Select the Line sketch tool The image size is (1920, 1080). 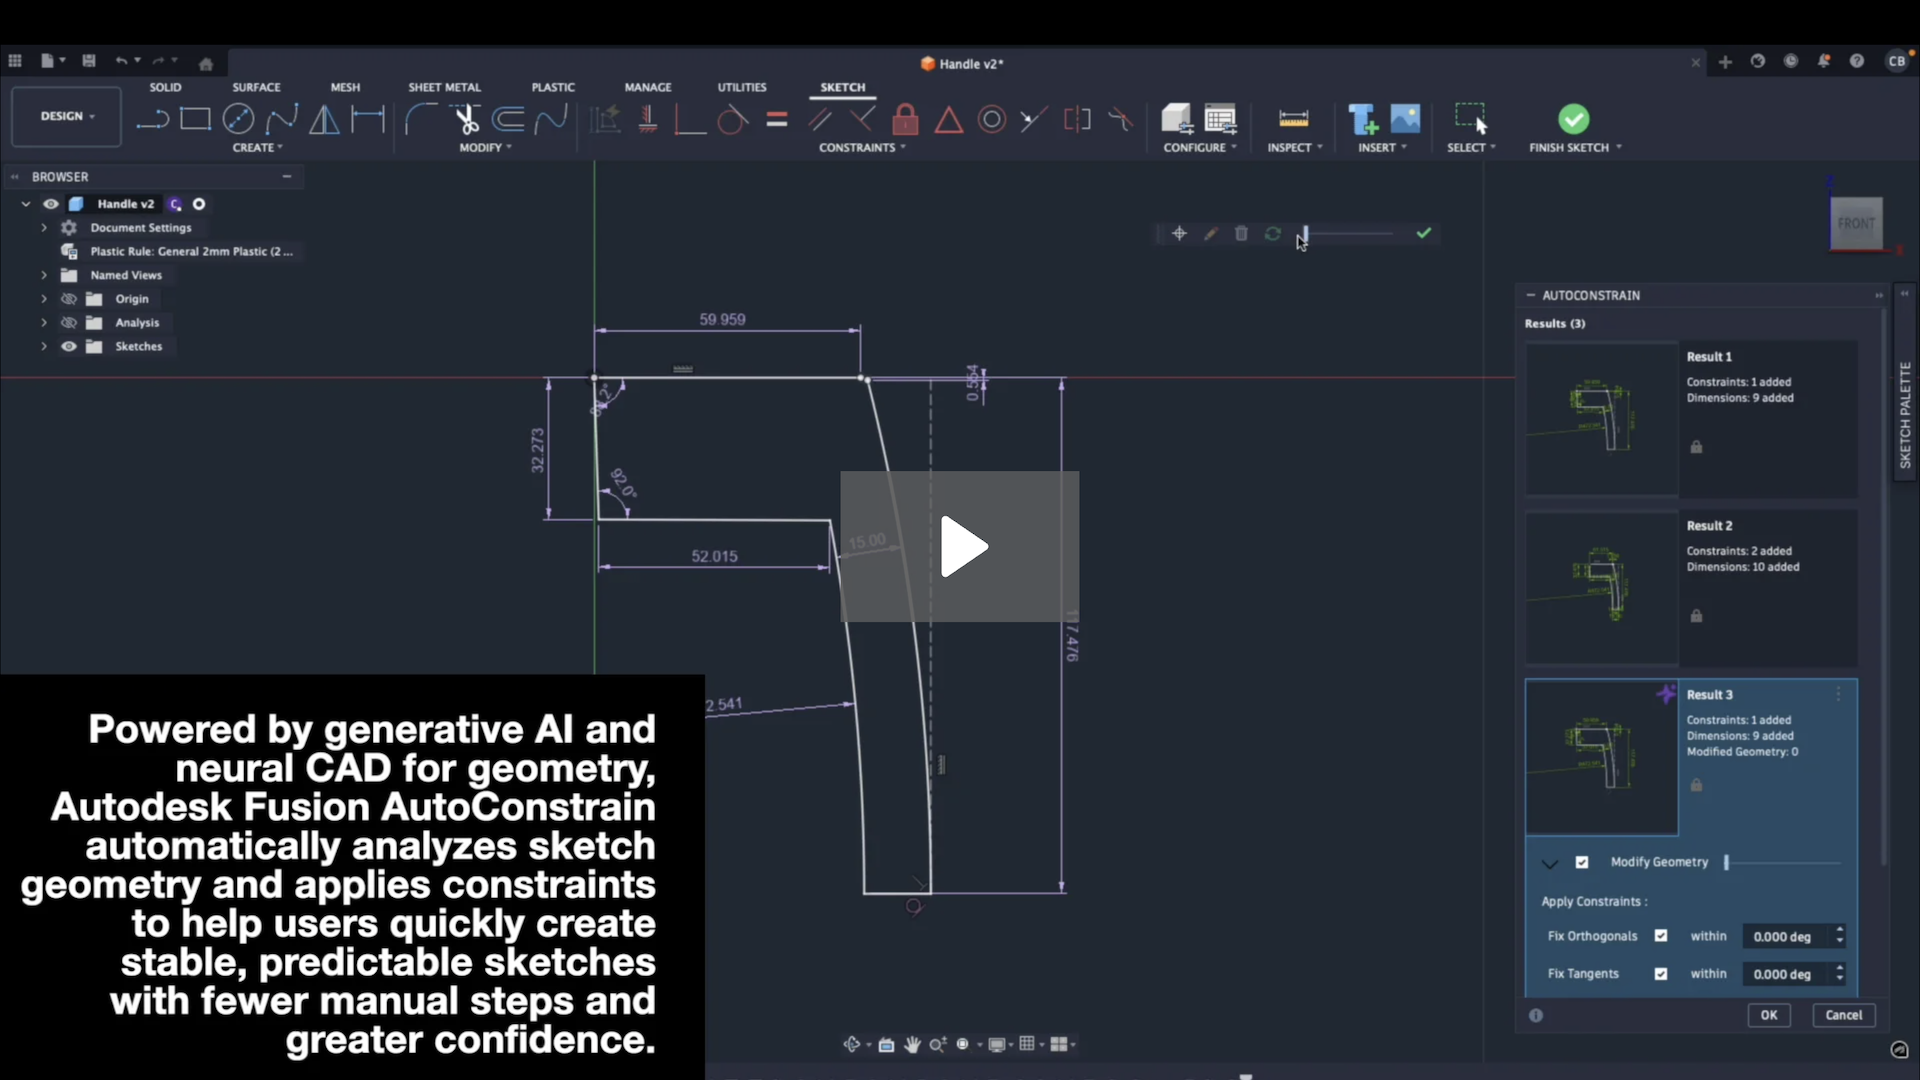tap(152, 120)
